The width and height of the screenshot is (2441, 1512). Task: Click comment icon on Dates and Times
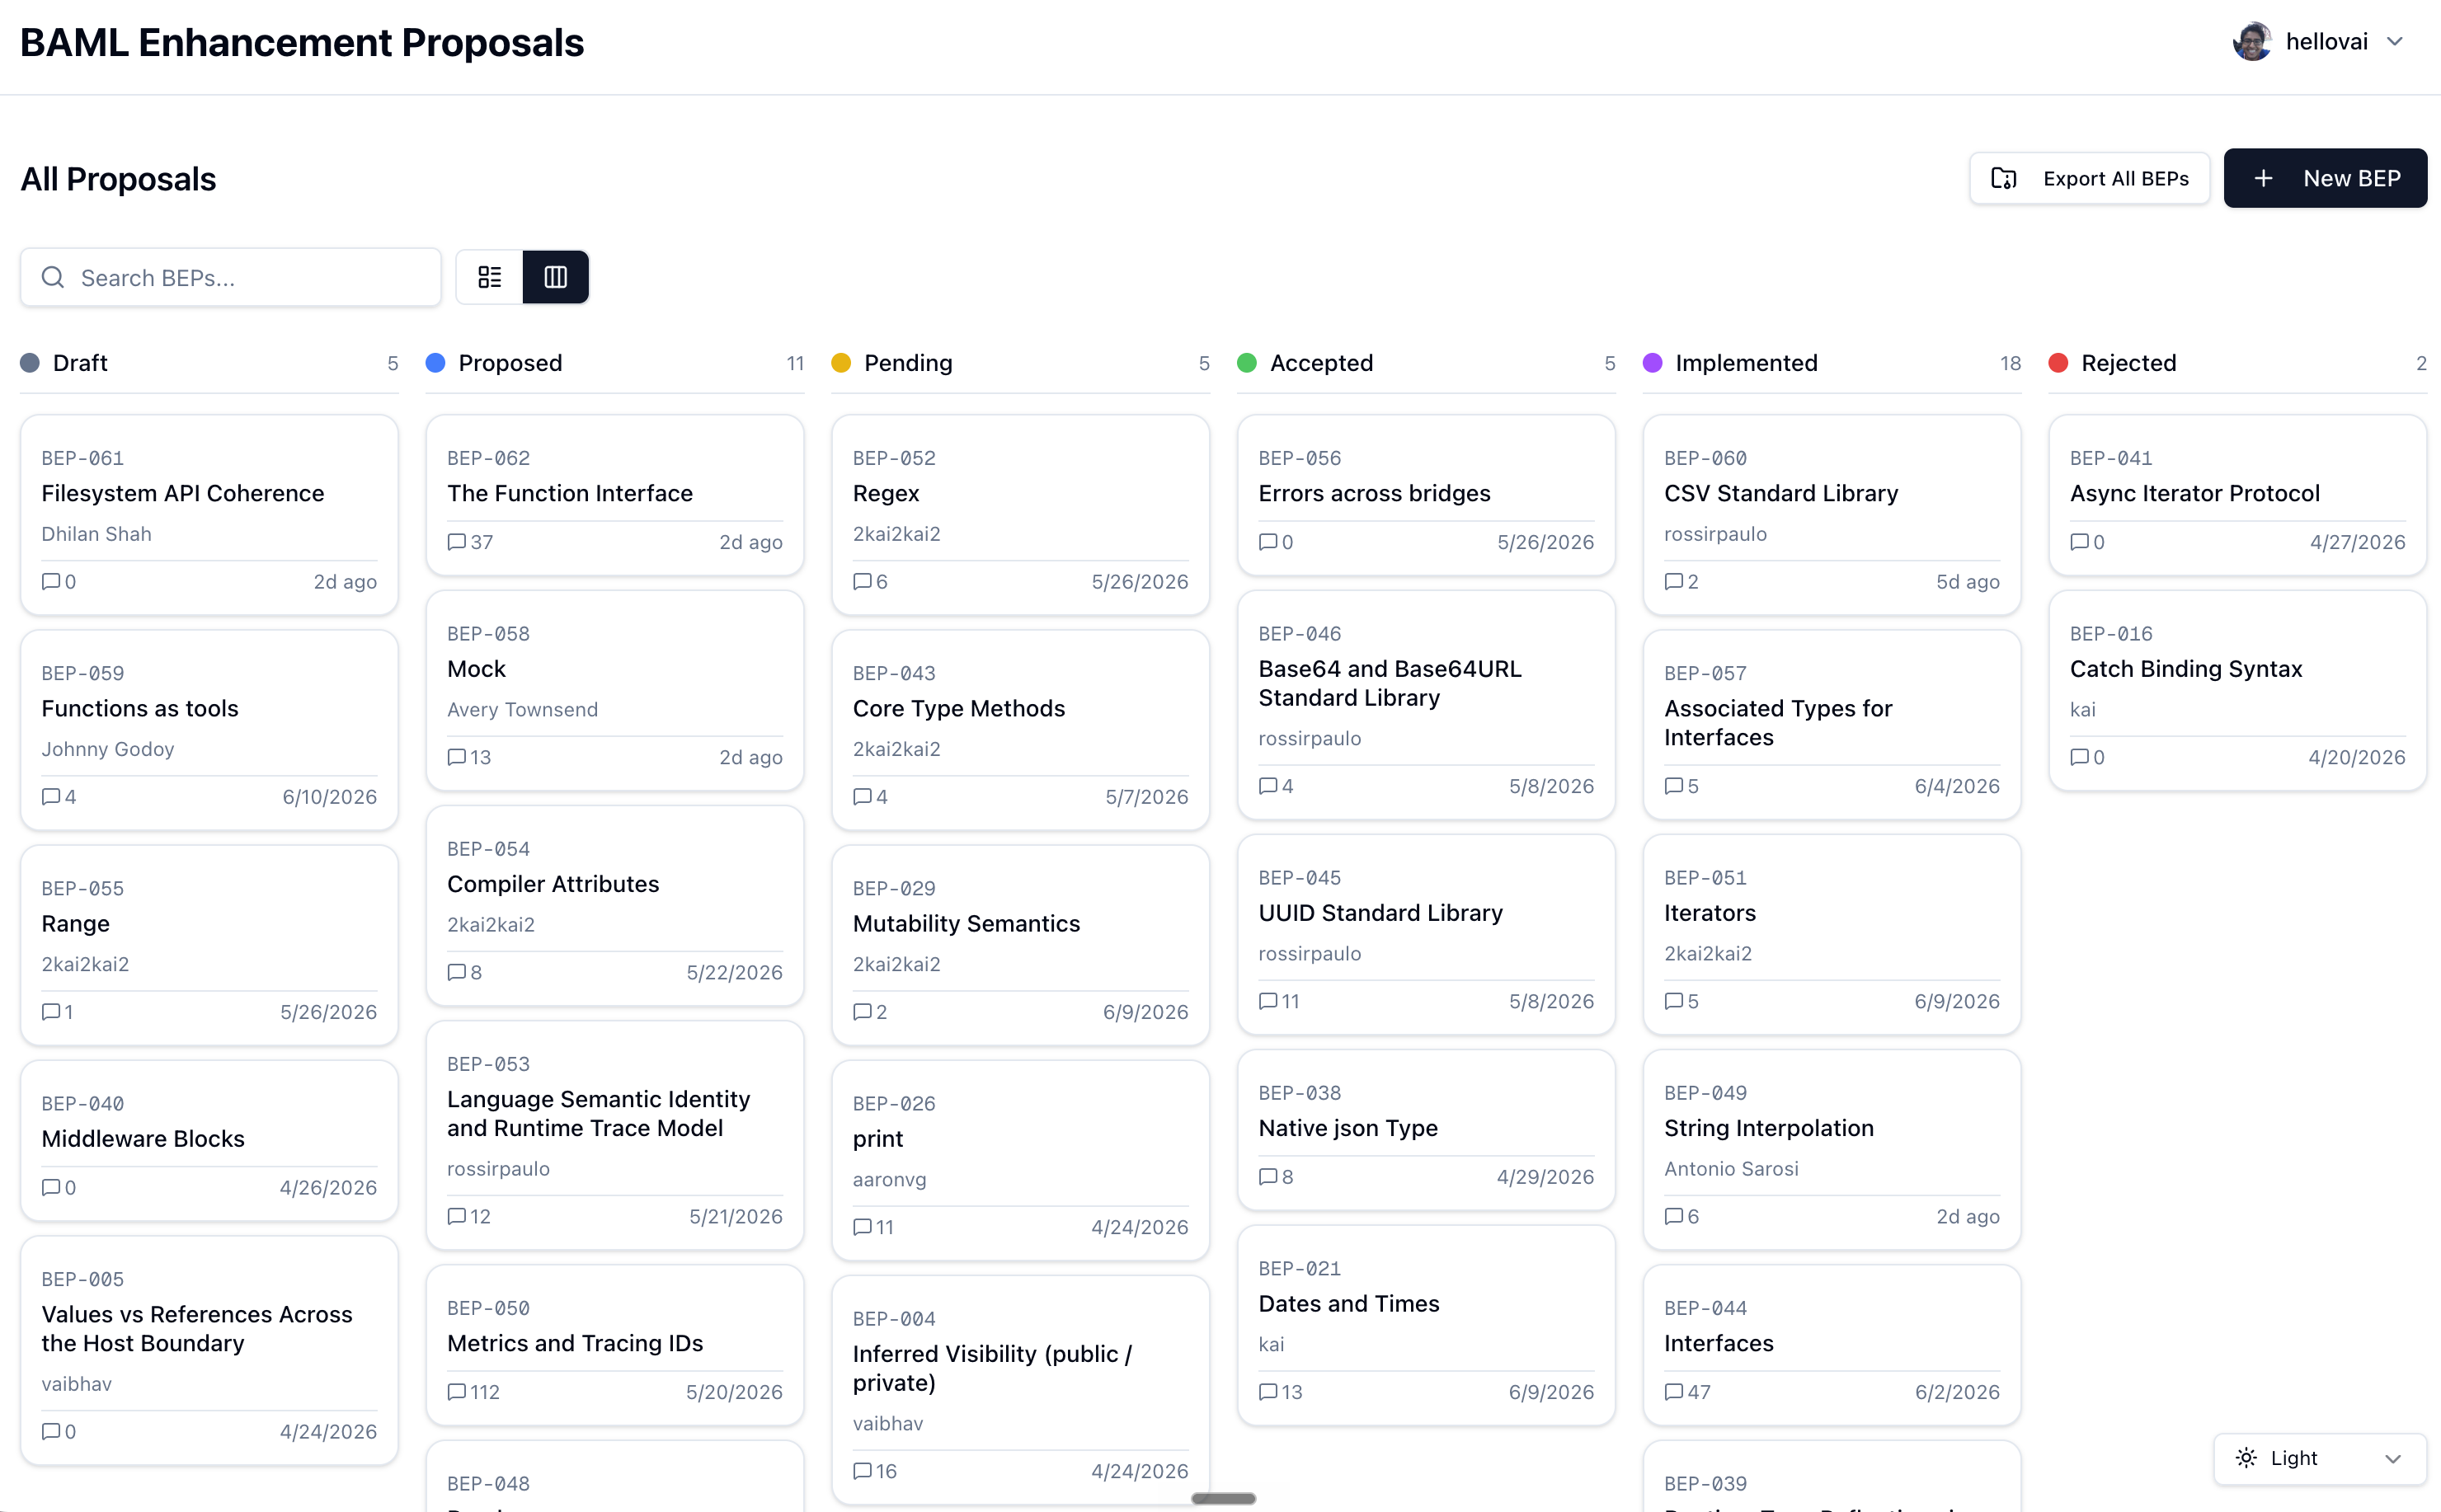click(x=1268, y=1392)
